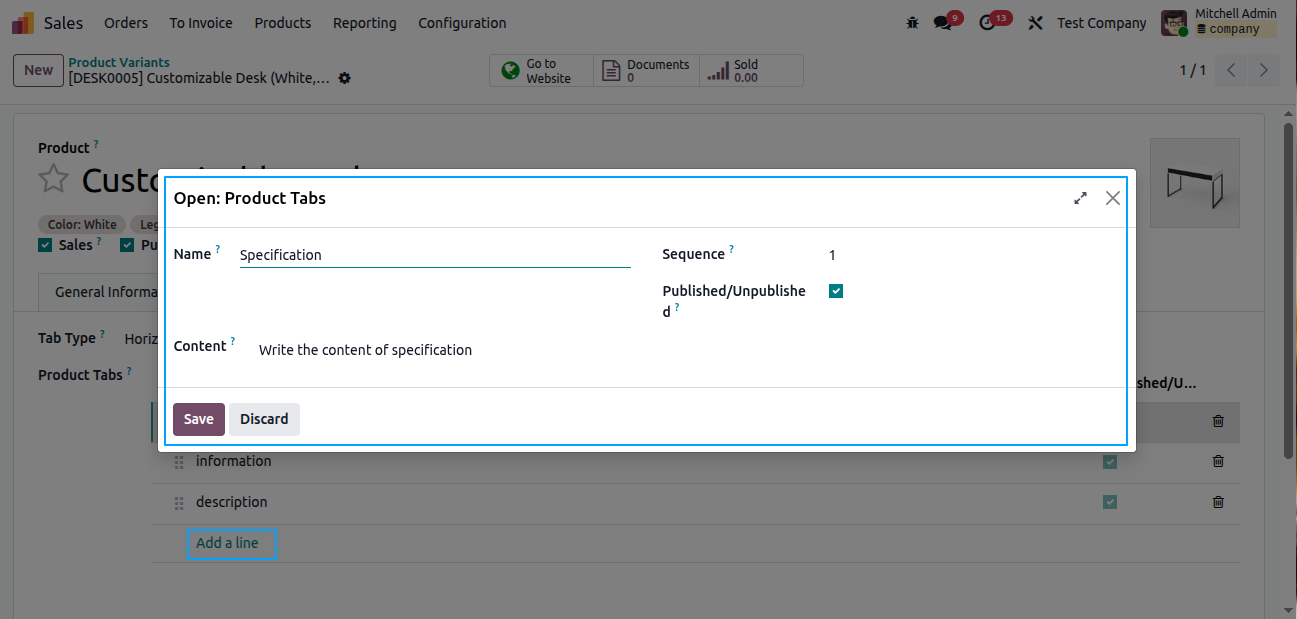Screen dimensions: 1297x619
Task: Open the activities clock icon with 13 badge
Action: 988,23
